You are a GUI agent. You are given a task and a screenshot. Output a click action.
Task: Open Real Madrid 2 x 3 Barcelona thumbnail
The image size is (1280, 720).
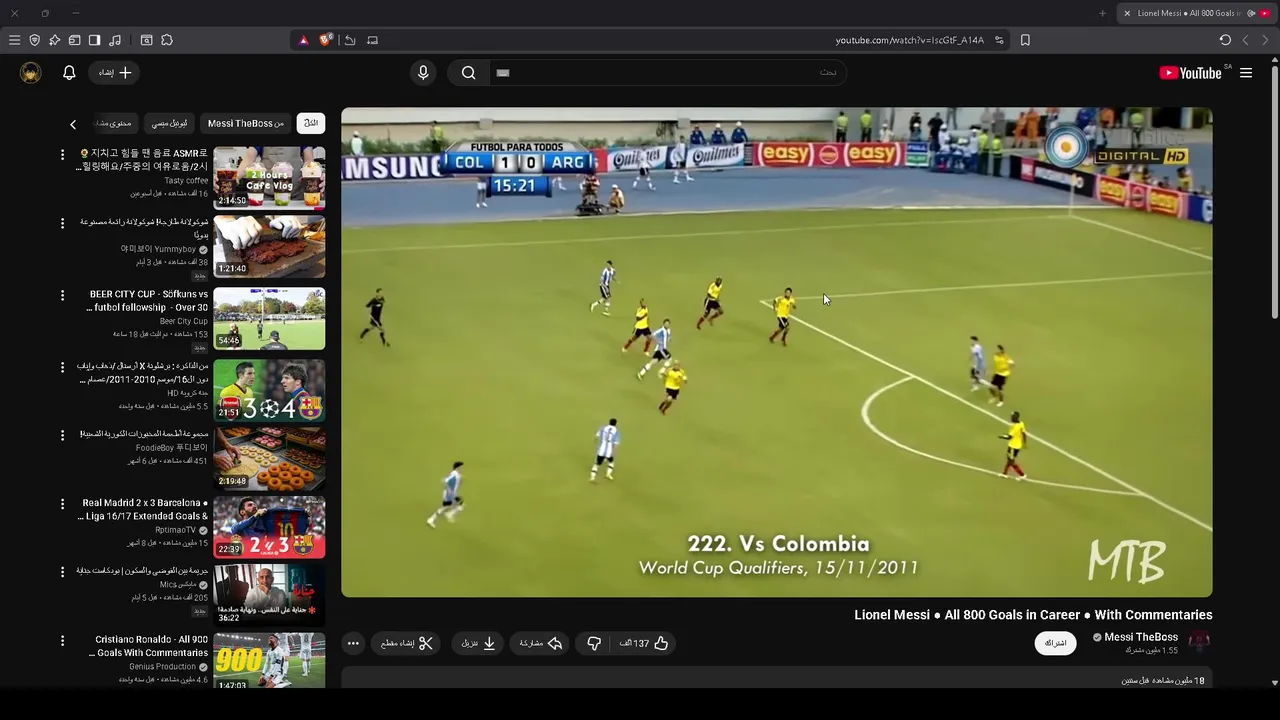coord(269,527)
